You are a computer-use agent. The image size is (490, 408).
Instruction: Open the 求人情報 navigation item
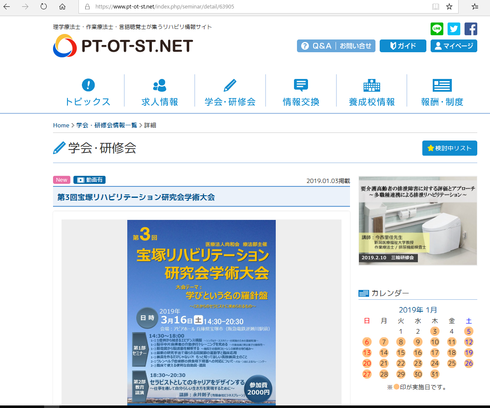point(160,92)
